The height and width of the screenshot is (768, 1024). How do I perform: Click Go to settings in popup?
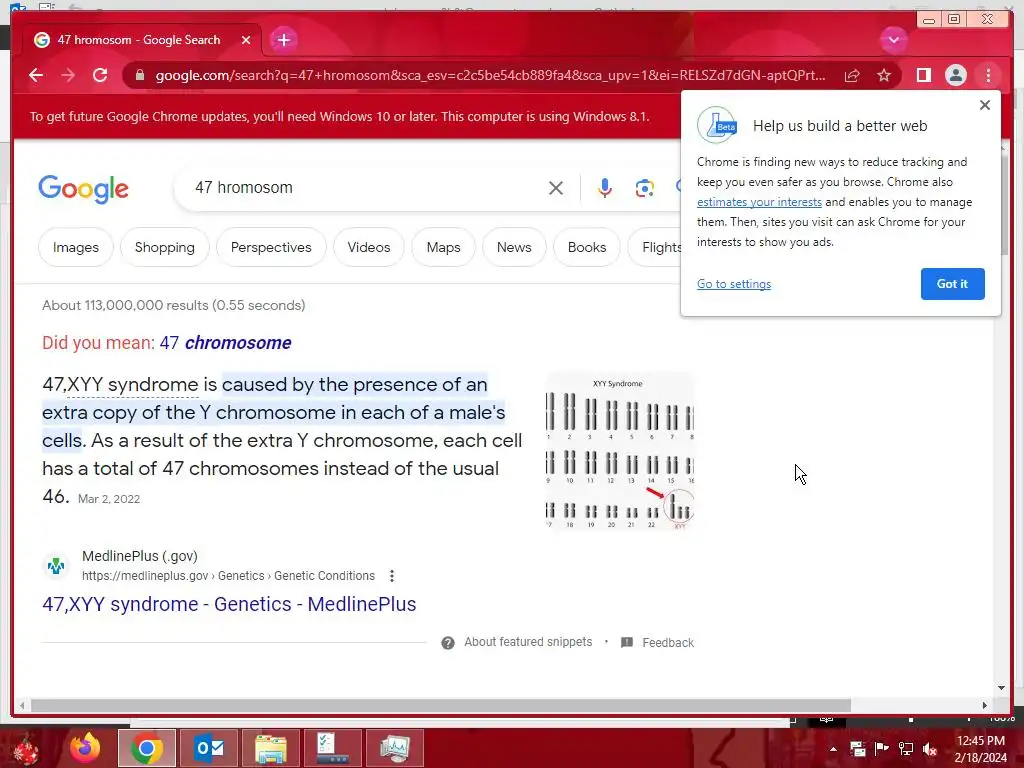[x=734, y=284]
